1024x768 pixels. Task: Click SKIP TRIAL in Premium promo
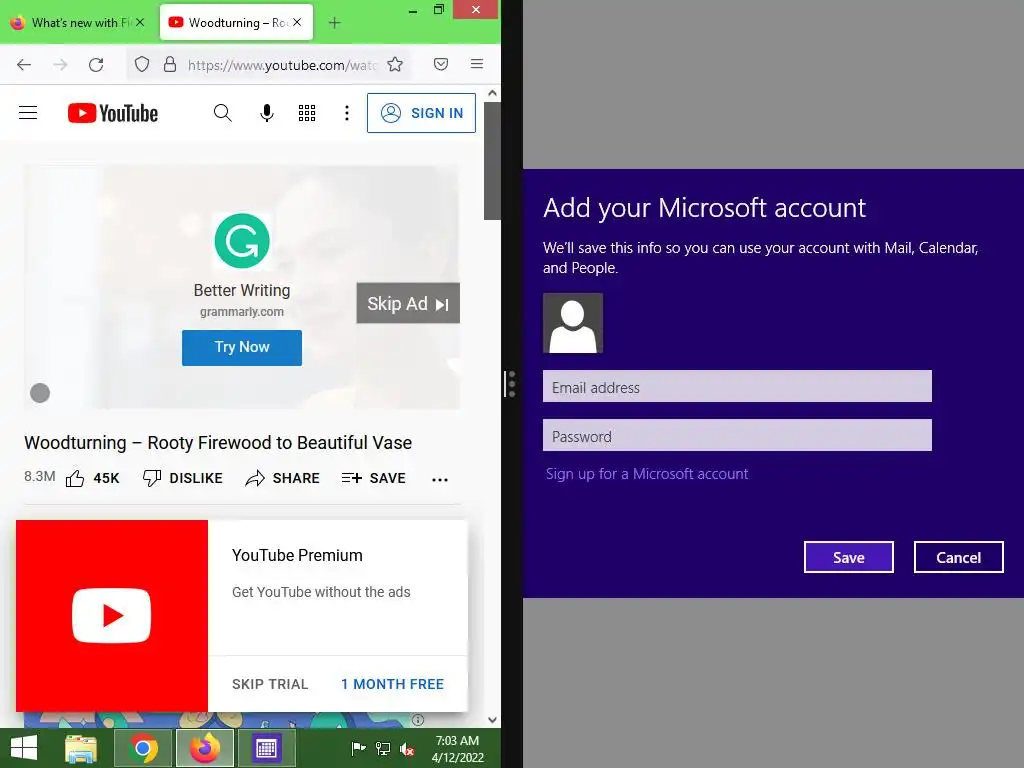pyautogui.click(x=270, y=684)
